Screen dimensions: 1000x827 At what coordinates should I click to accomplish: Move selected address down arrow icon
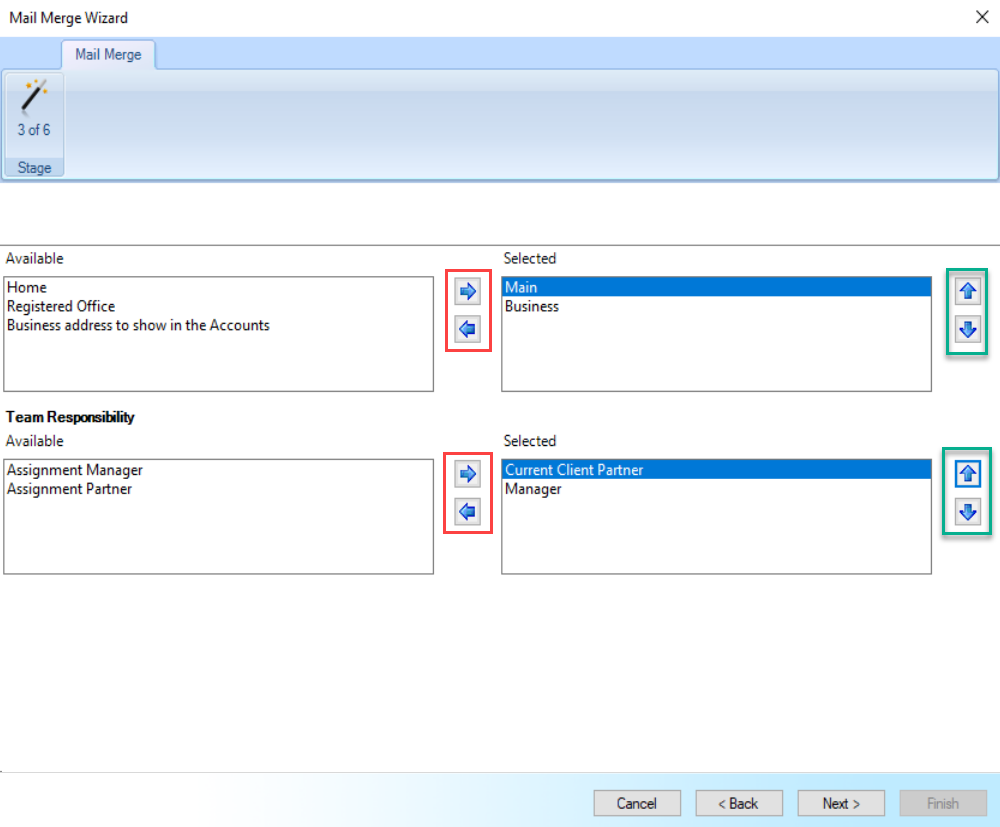[x=967, y=329]
